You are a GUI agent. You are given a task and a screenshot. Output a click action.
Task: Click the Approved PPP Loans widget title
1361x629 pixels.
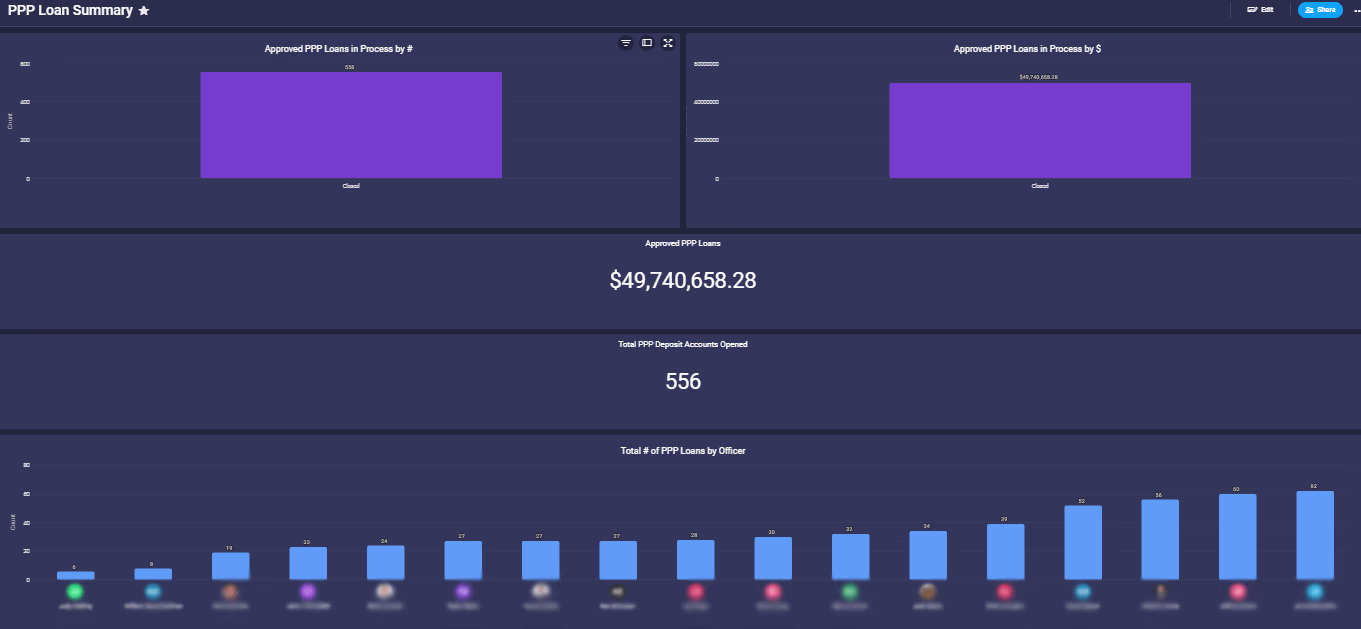click(683, 243)
